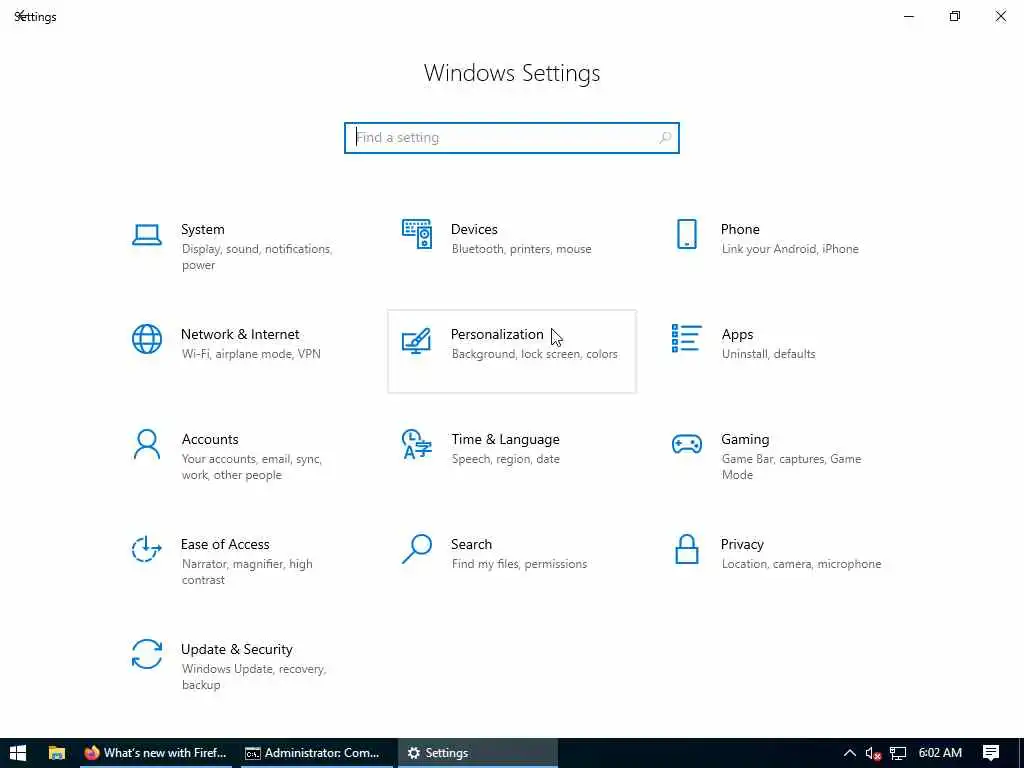Click 'Narrator, magnifier, high contrast' text
This screenshot has width=1024, height=768.
coord(247,571)
